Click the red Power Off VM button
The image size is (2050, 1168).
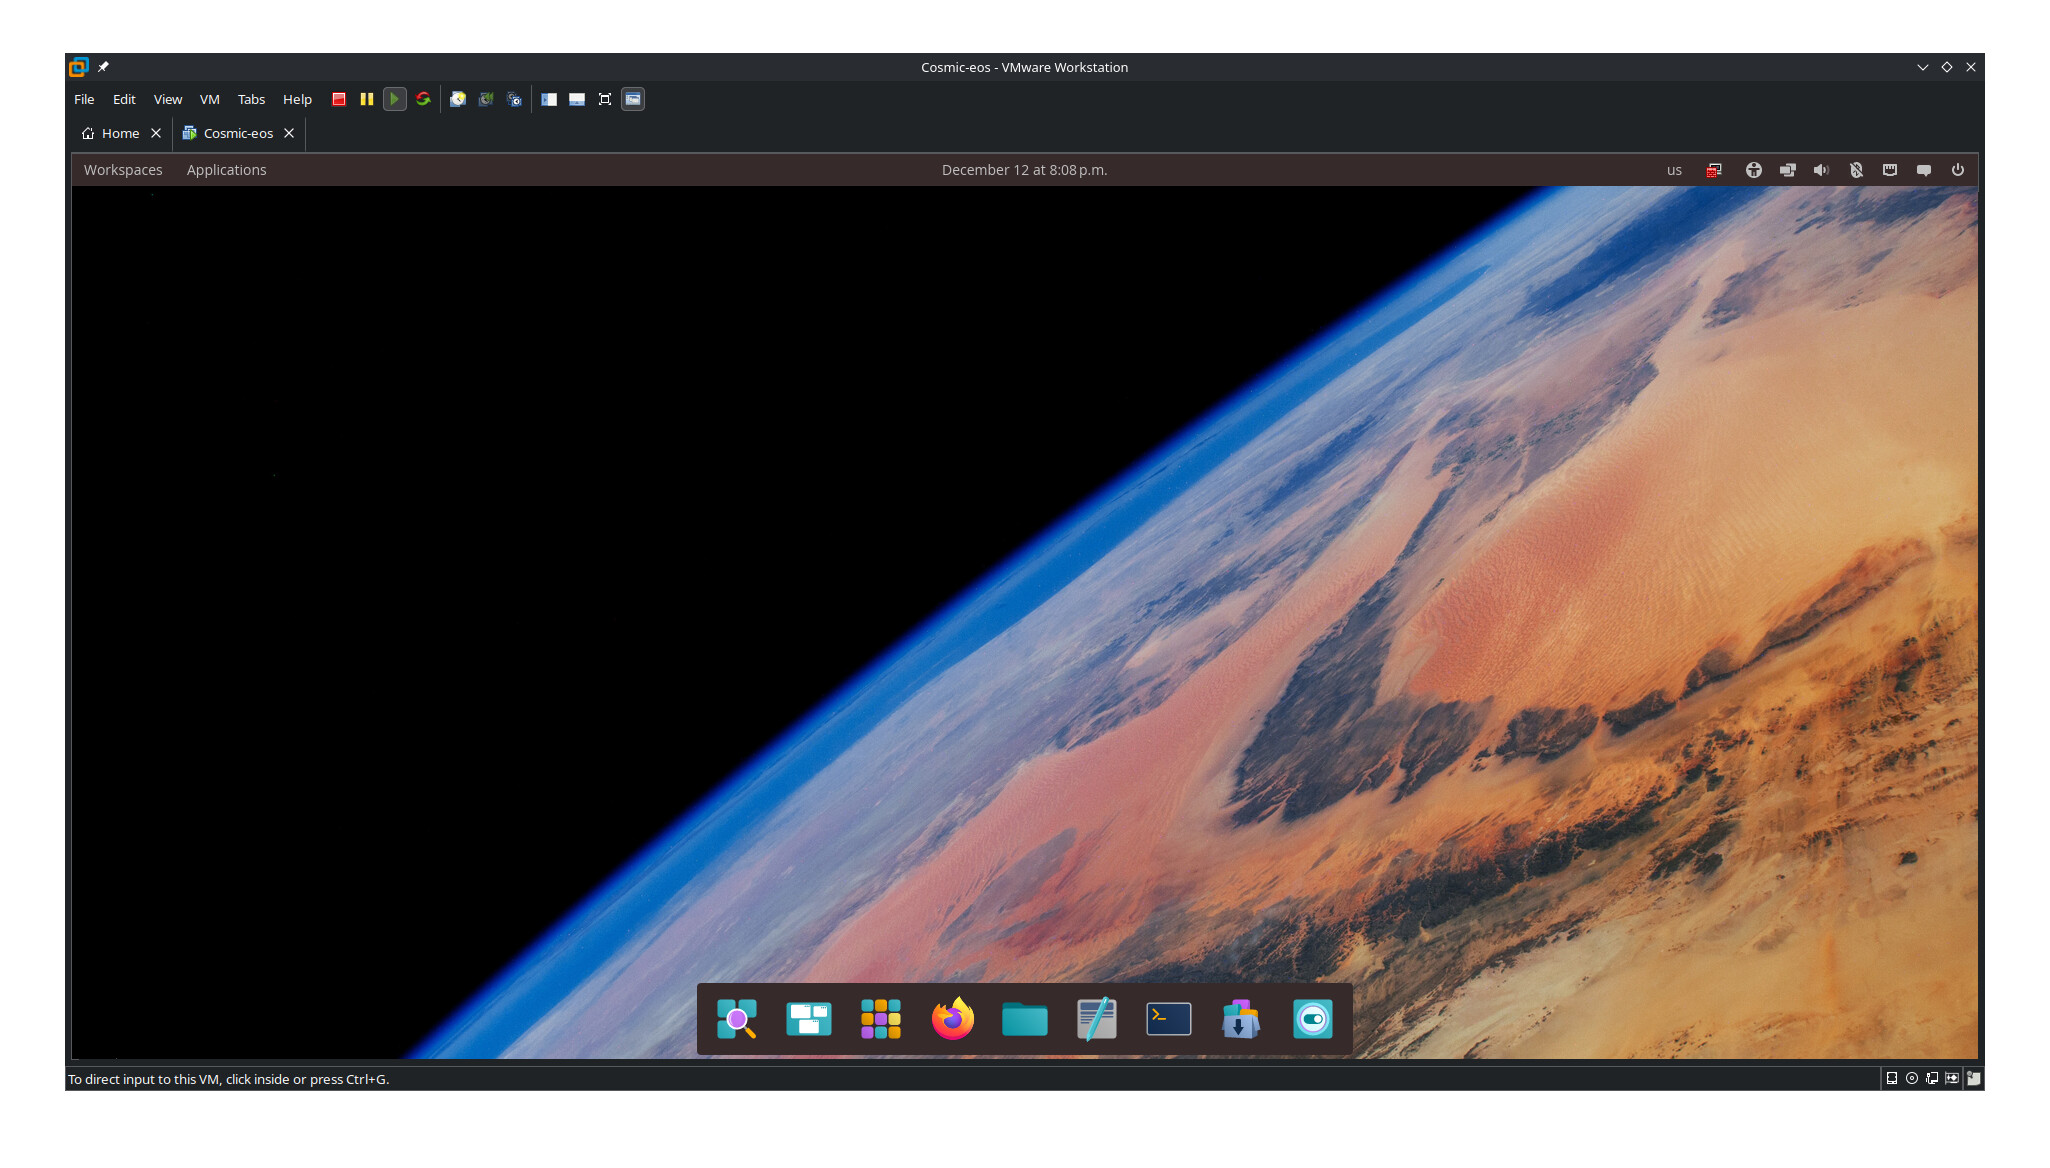339,99
